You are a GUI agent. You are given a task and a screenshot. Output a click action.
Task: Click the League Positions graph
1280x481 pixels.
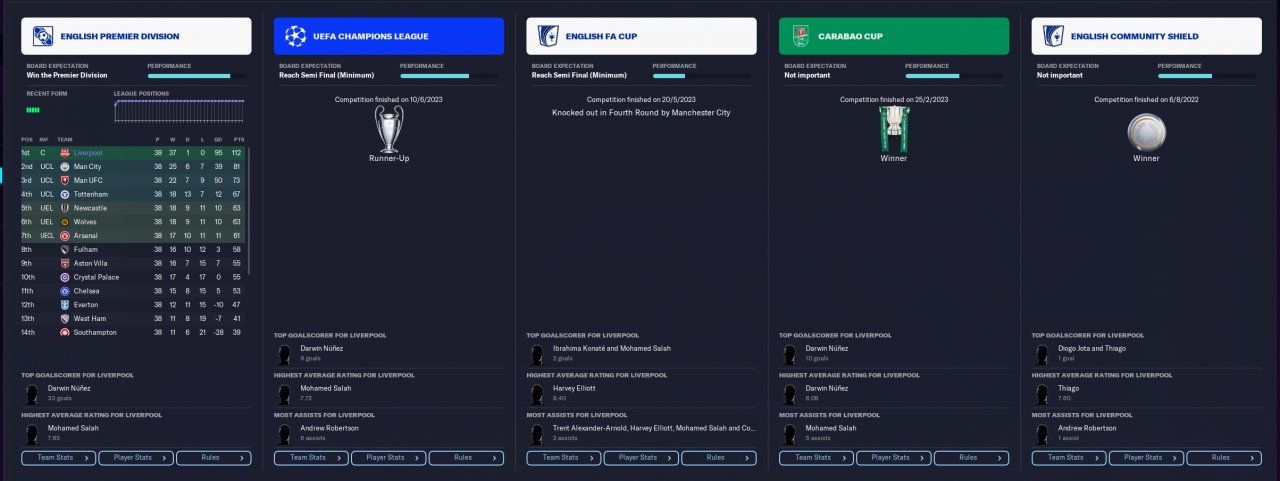click(178, 110)
